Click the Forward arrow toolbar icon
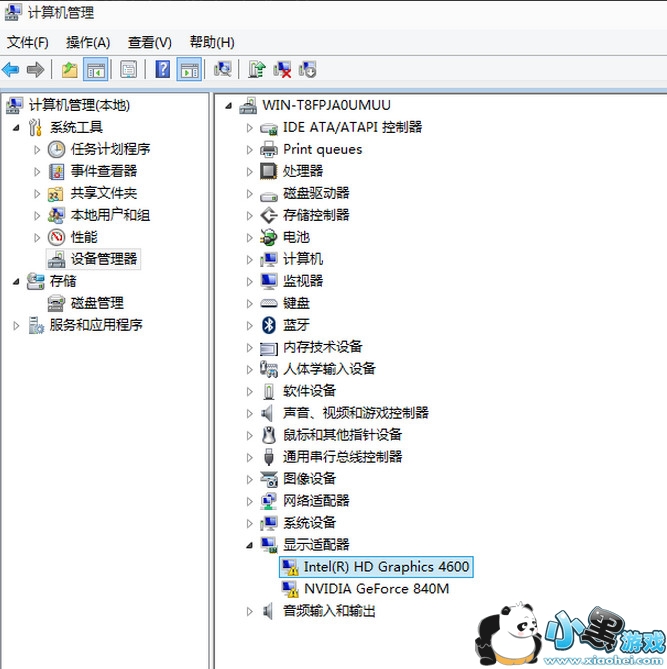 pos(35,69)
